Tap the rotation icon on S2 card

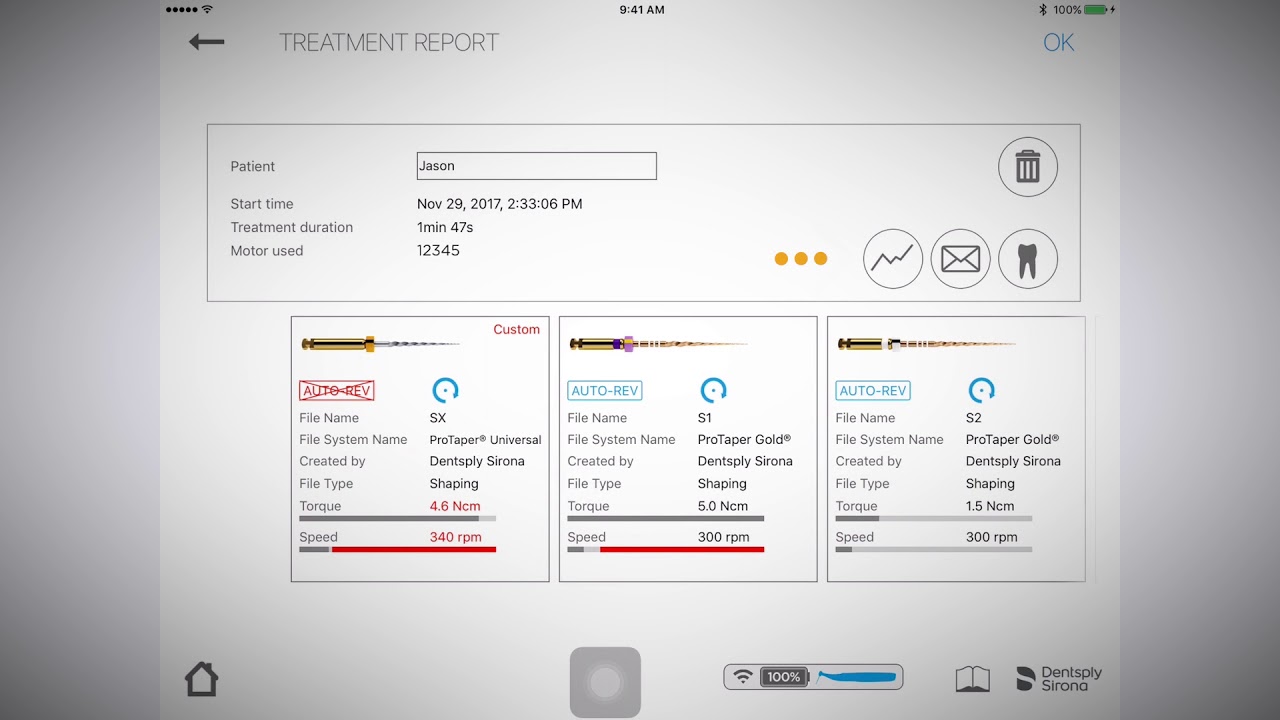(982, 390)
